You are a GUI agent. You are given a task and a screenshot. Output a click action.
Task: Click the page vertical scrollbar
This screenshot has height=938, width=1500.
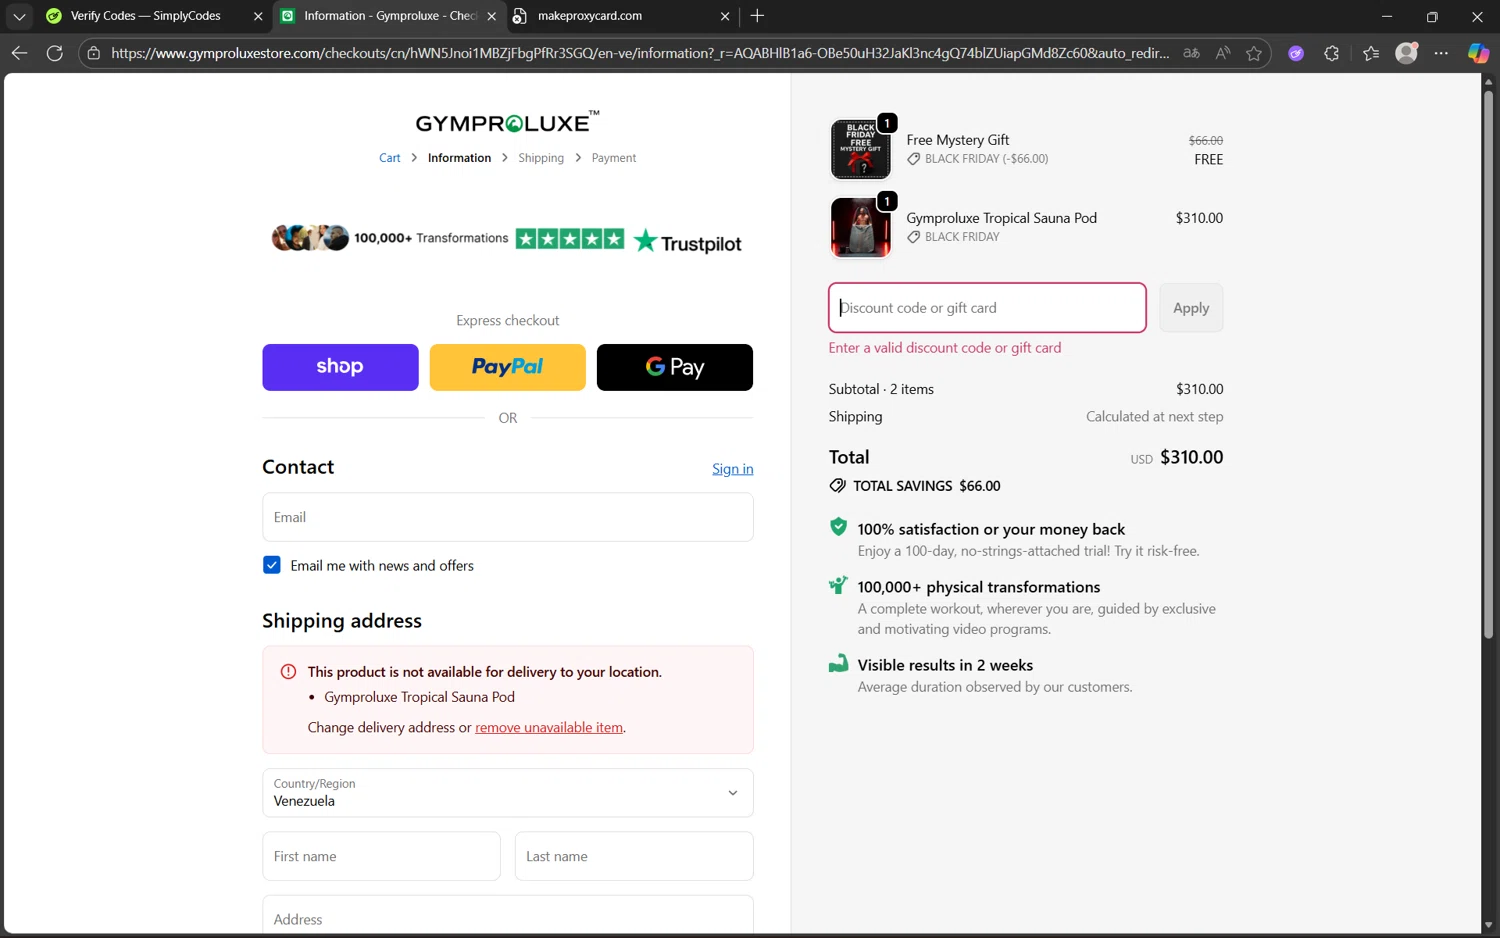pyautogui.click(x=1488, y=365)
